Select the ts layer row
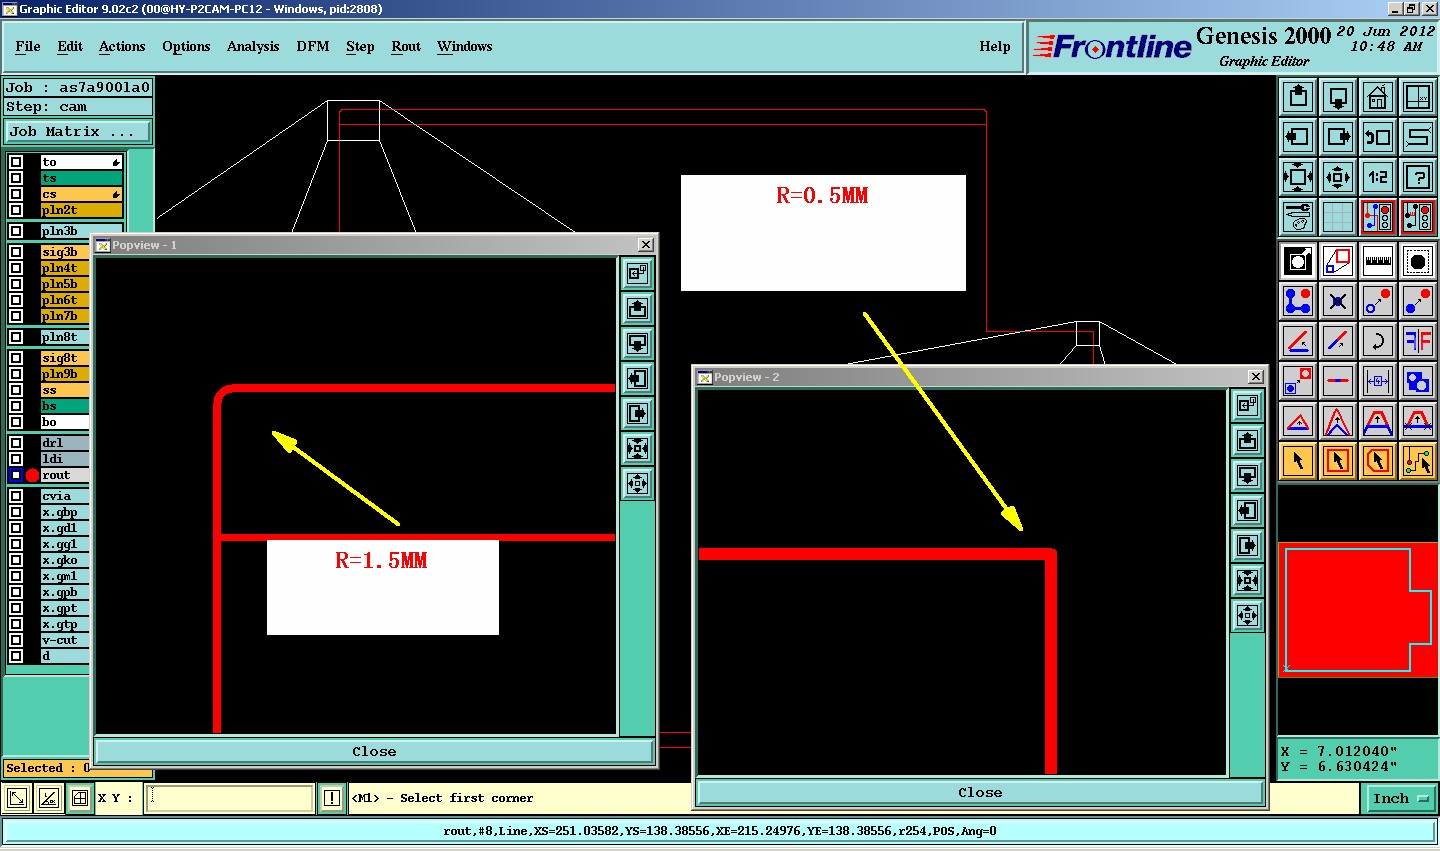 (x=81, y=178)
